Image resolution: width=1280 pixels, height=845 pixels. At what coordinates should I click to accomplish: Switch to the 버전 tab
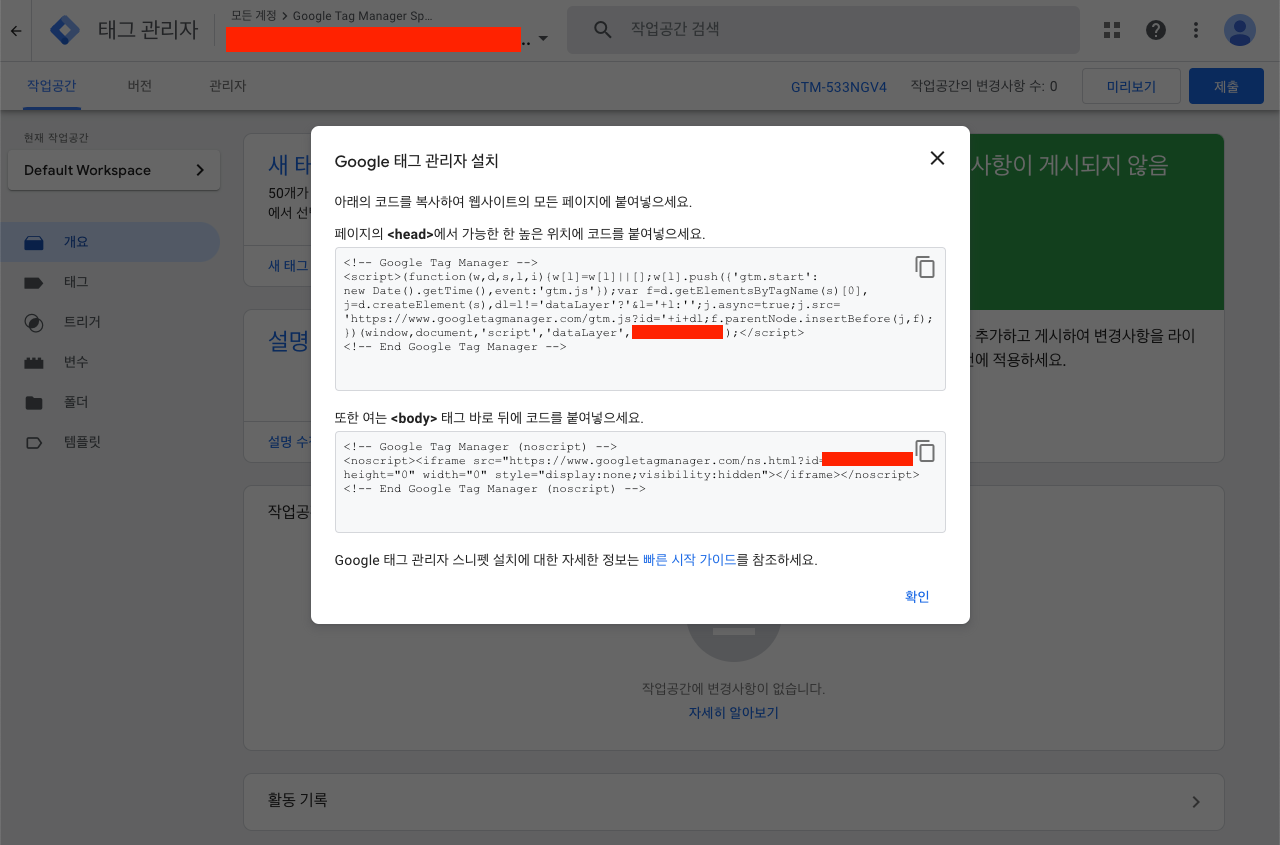(x=140, y=87)
